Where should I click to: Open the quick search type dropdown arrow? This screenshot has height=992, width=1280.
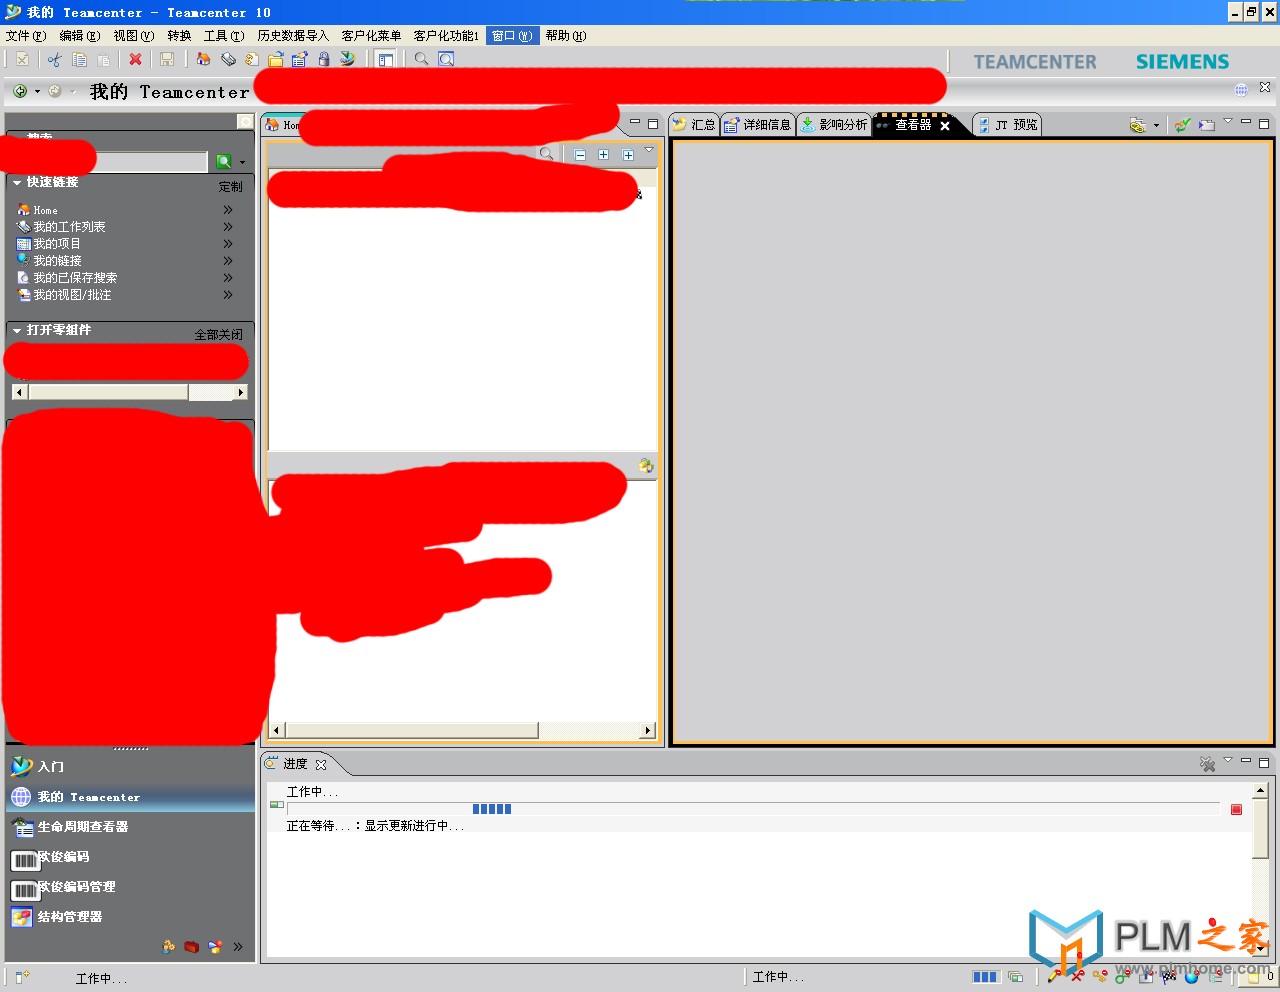(242, 162)
